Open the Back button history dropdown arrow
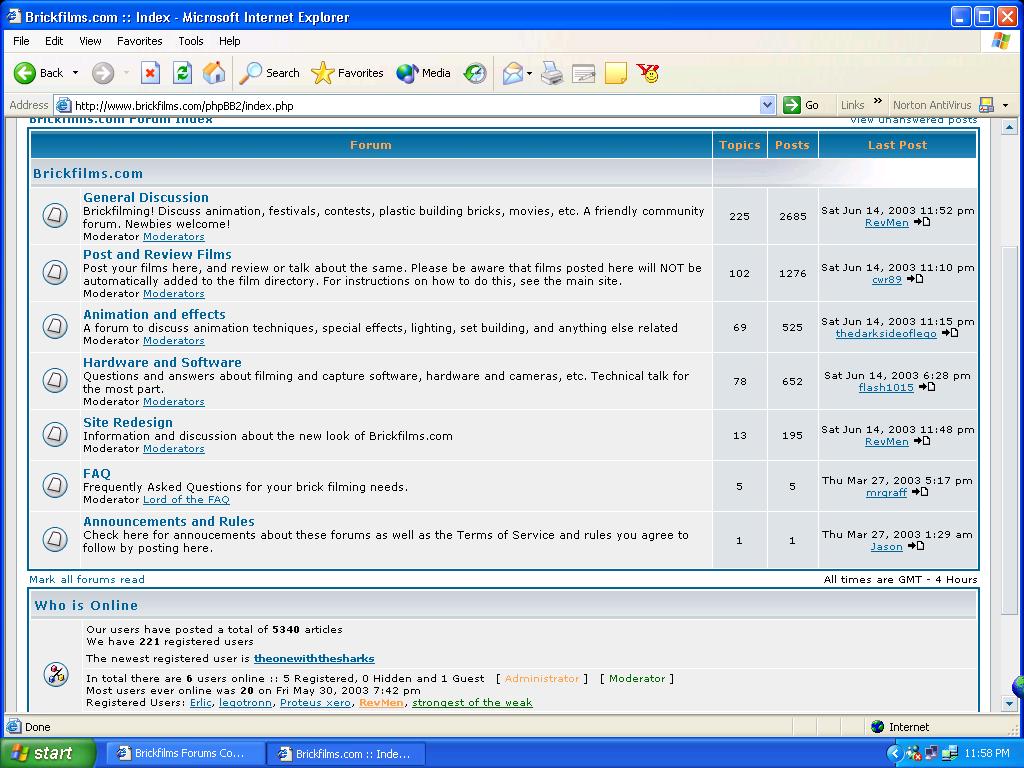 coord(75,73)
